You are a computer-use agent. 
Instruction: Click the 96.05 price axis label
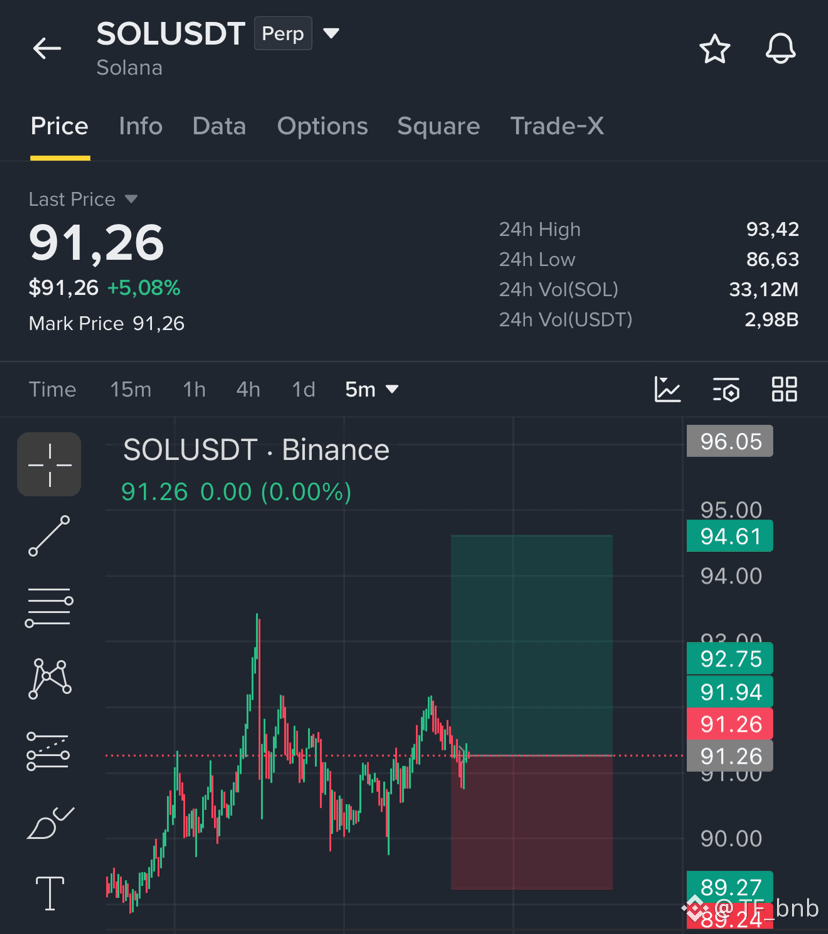coord(730,441)
